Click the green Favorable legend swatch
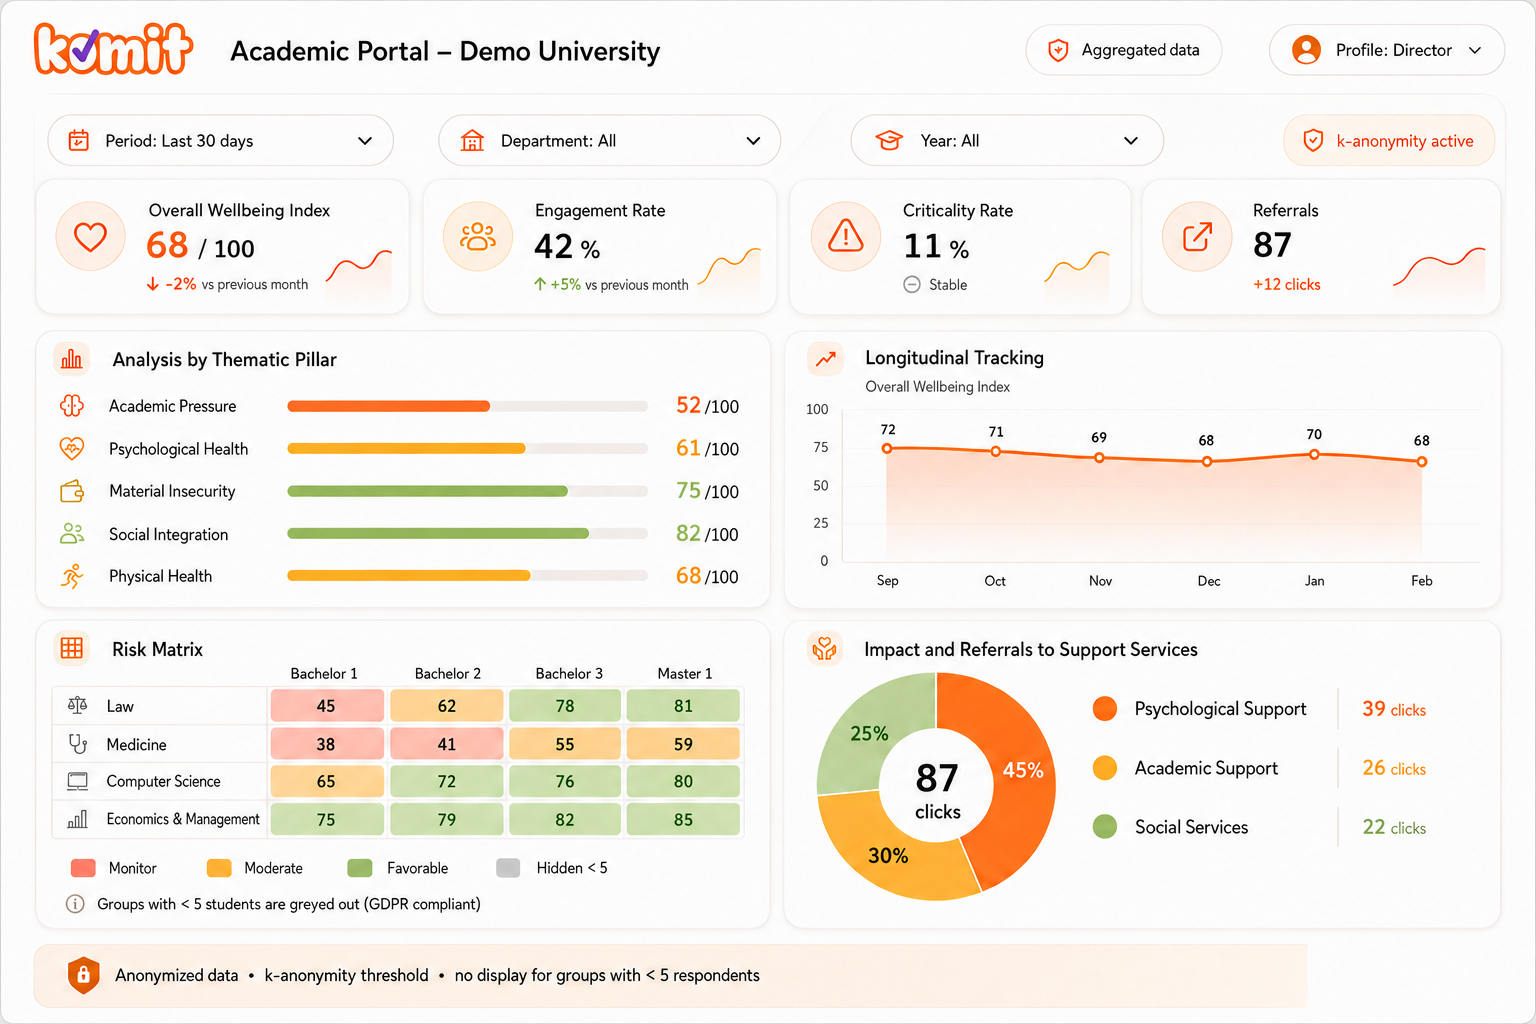The width and height of the screenshot is (1536, 1024). click(360, 868)
